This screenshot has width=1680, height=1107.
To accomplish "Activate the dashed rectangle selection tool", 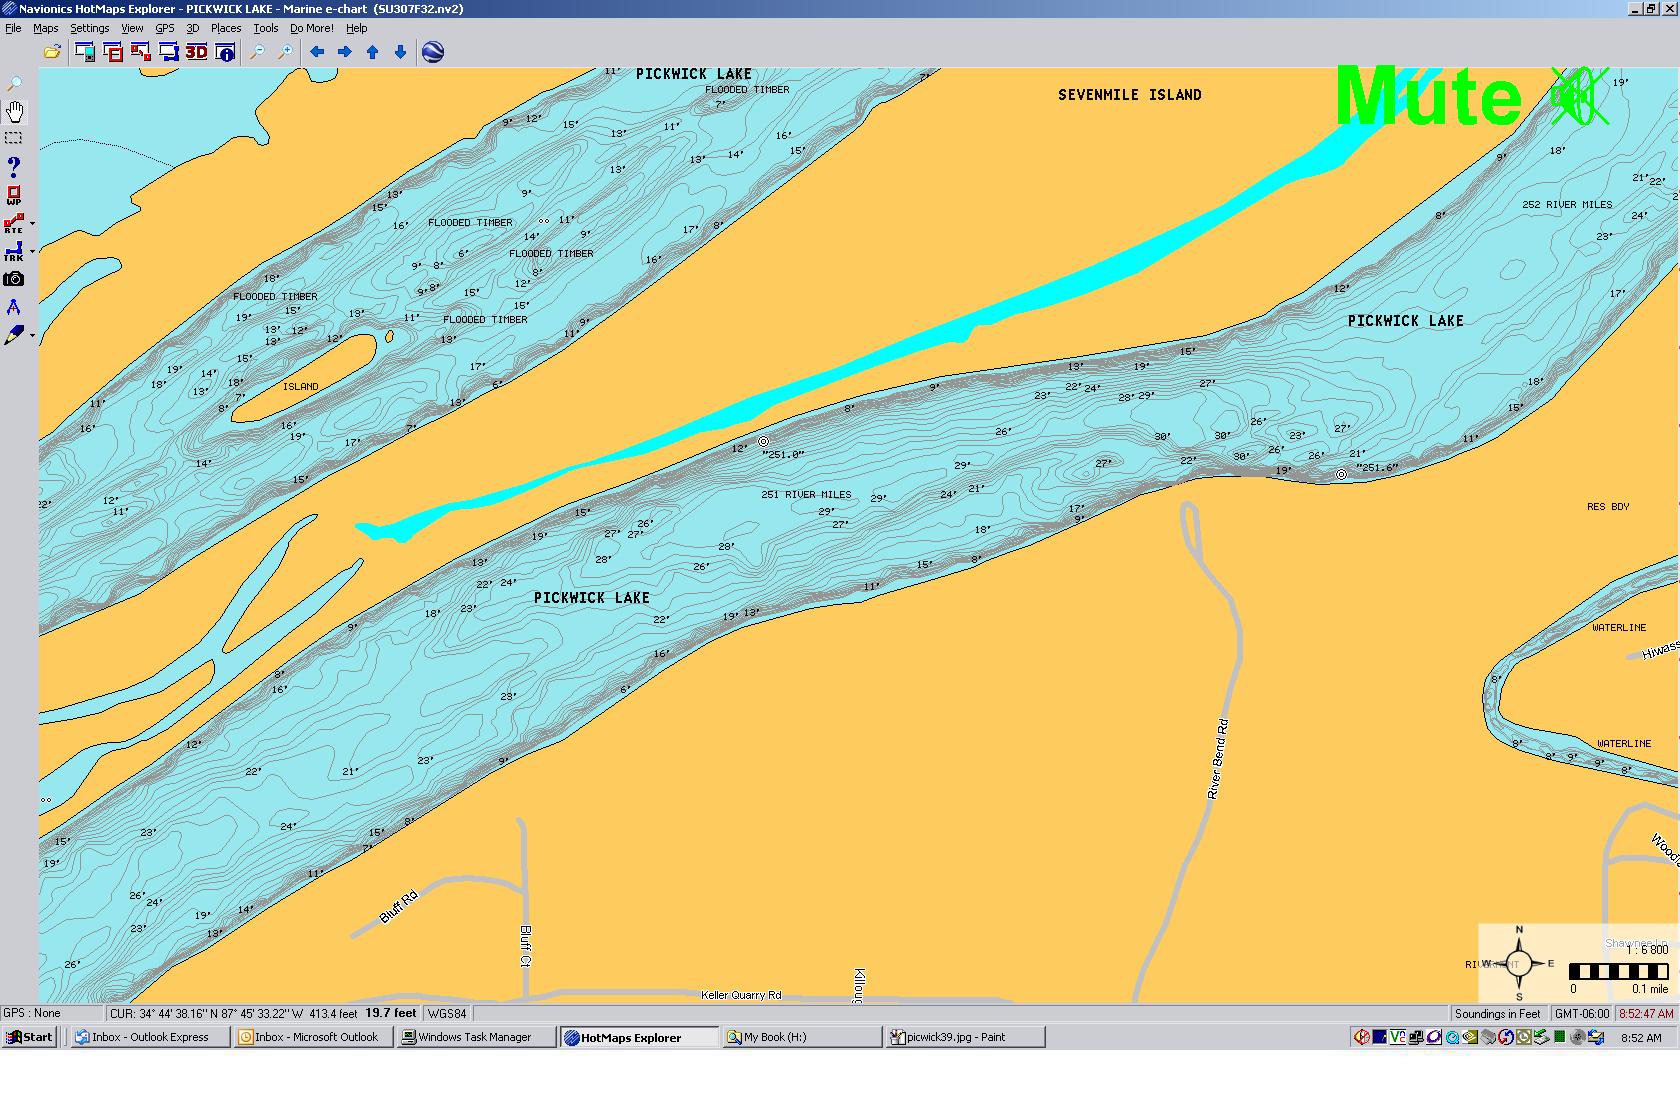I will pos(14,138).
